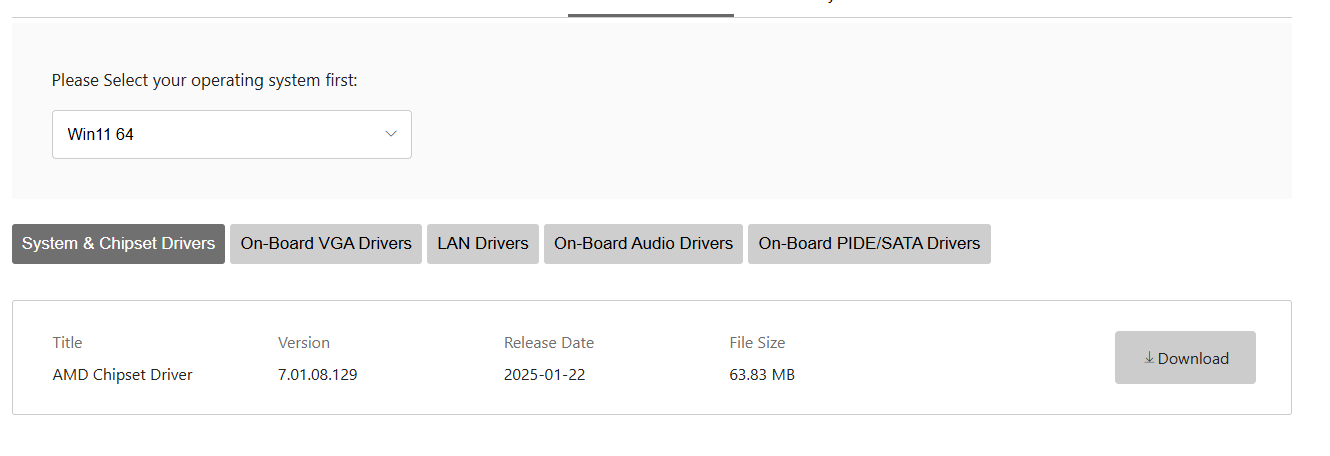1330x456 pixels.
Task: Download the AMD Chipset Driver
Action: click(x=1185, y=358)
